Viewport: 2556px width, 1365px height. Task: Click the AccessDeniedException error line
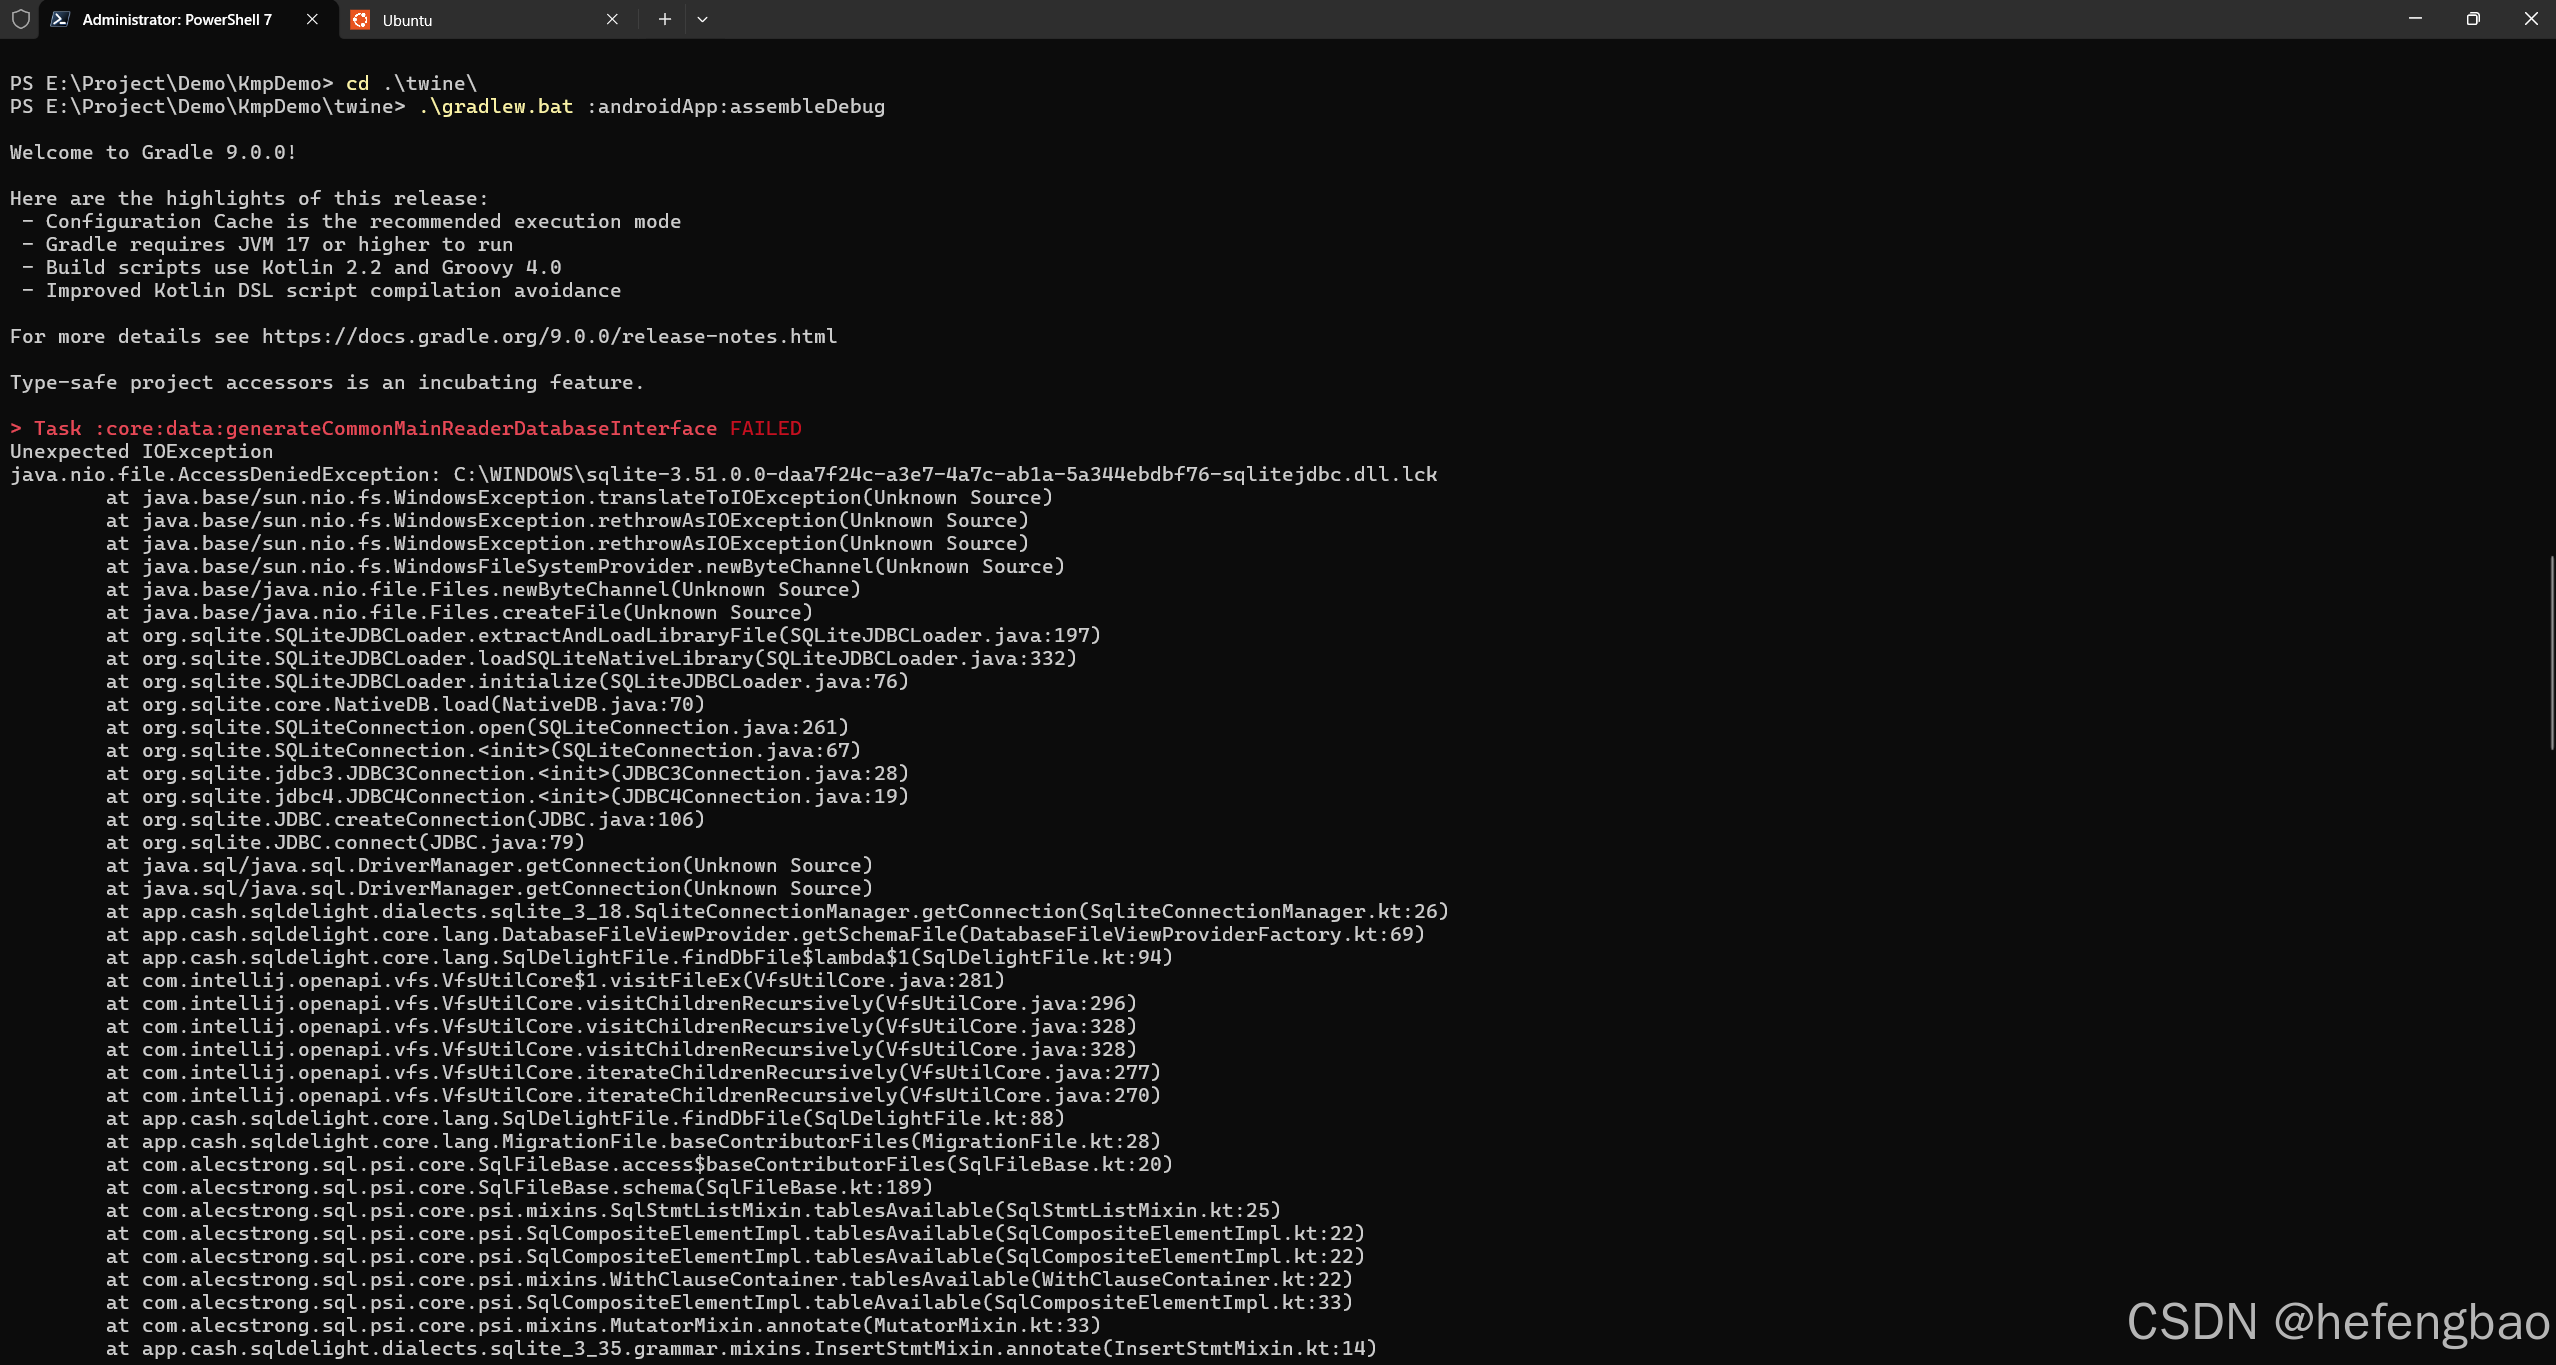720,474
